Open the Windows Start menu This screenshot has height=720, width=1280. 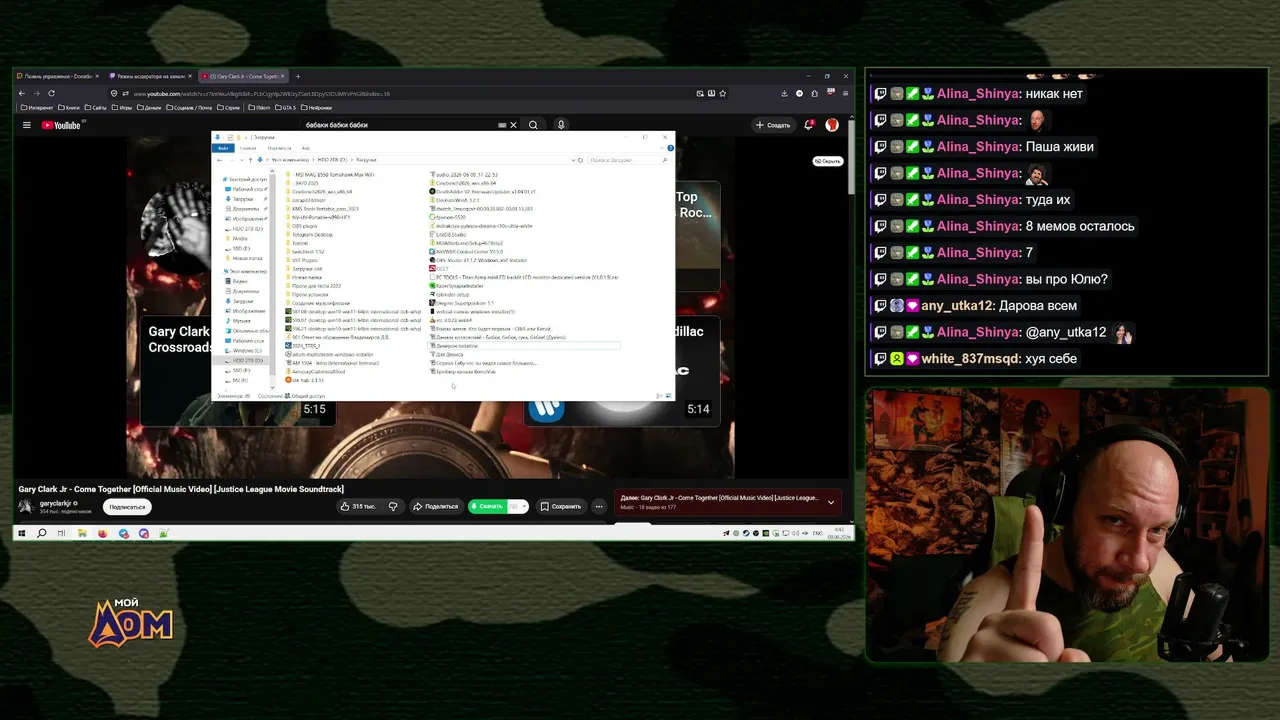22,534
